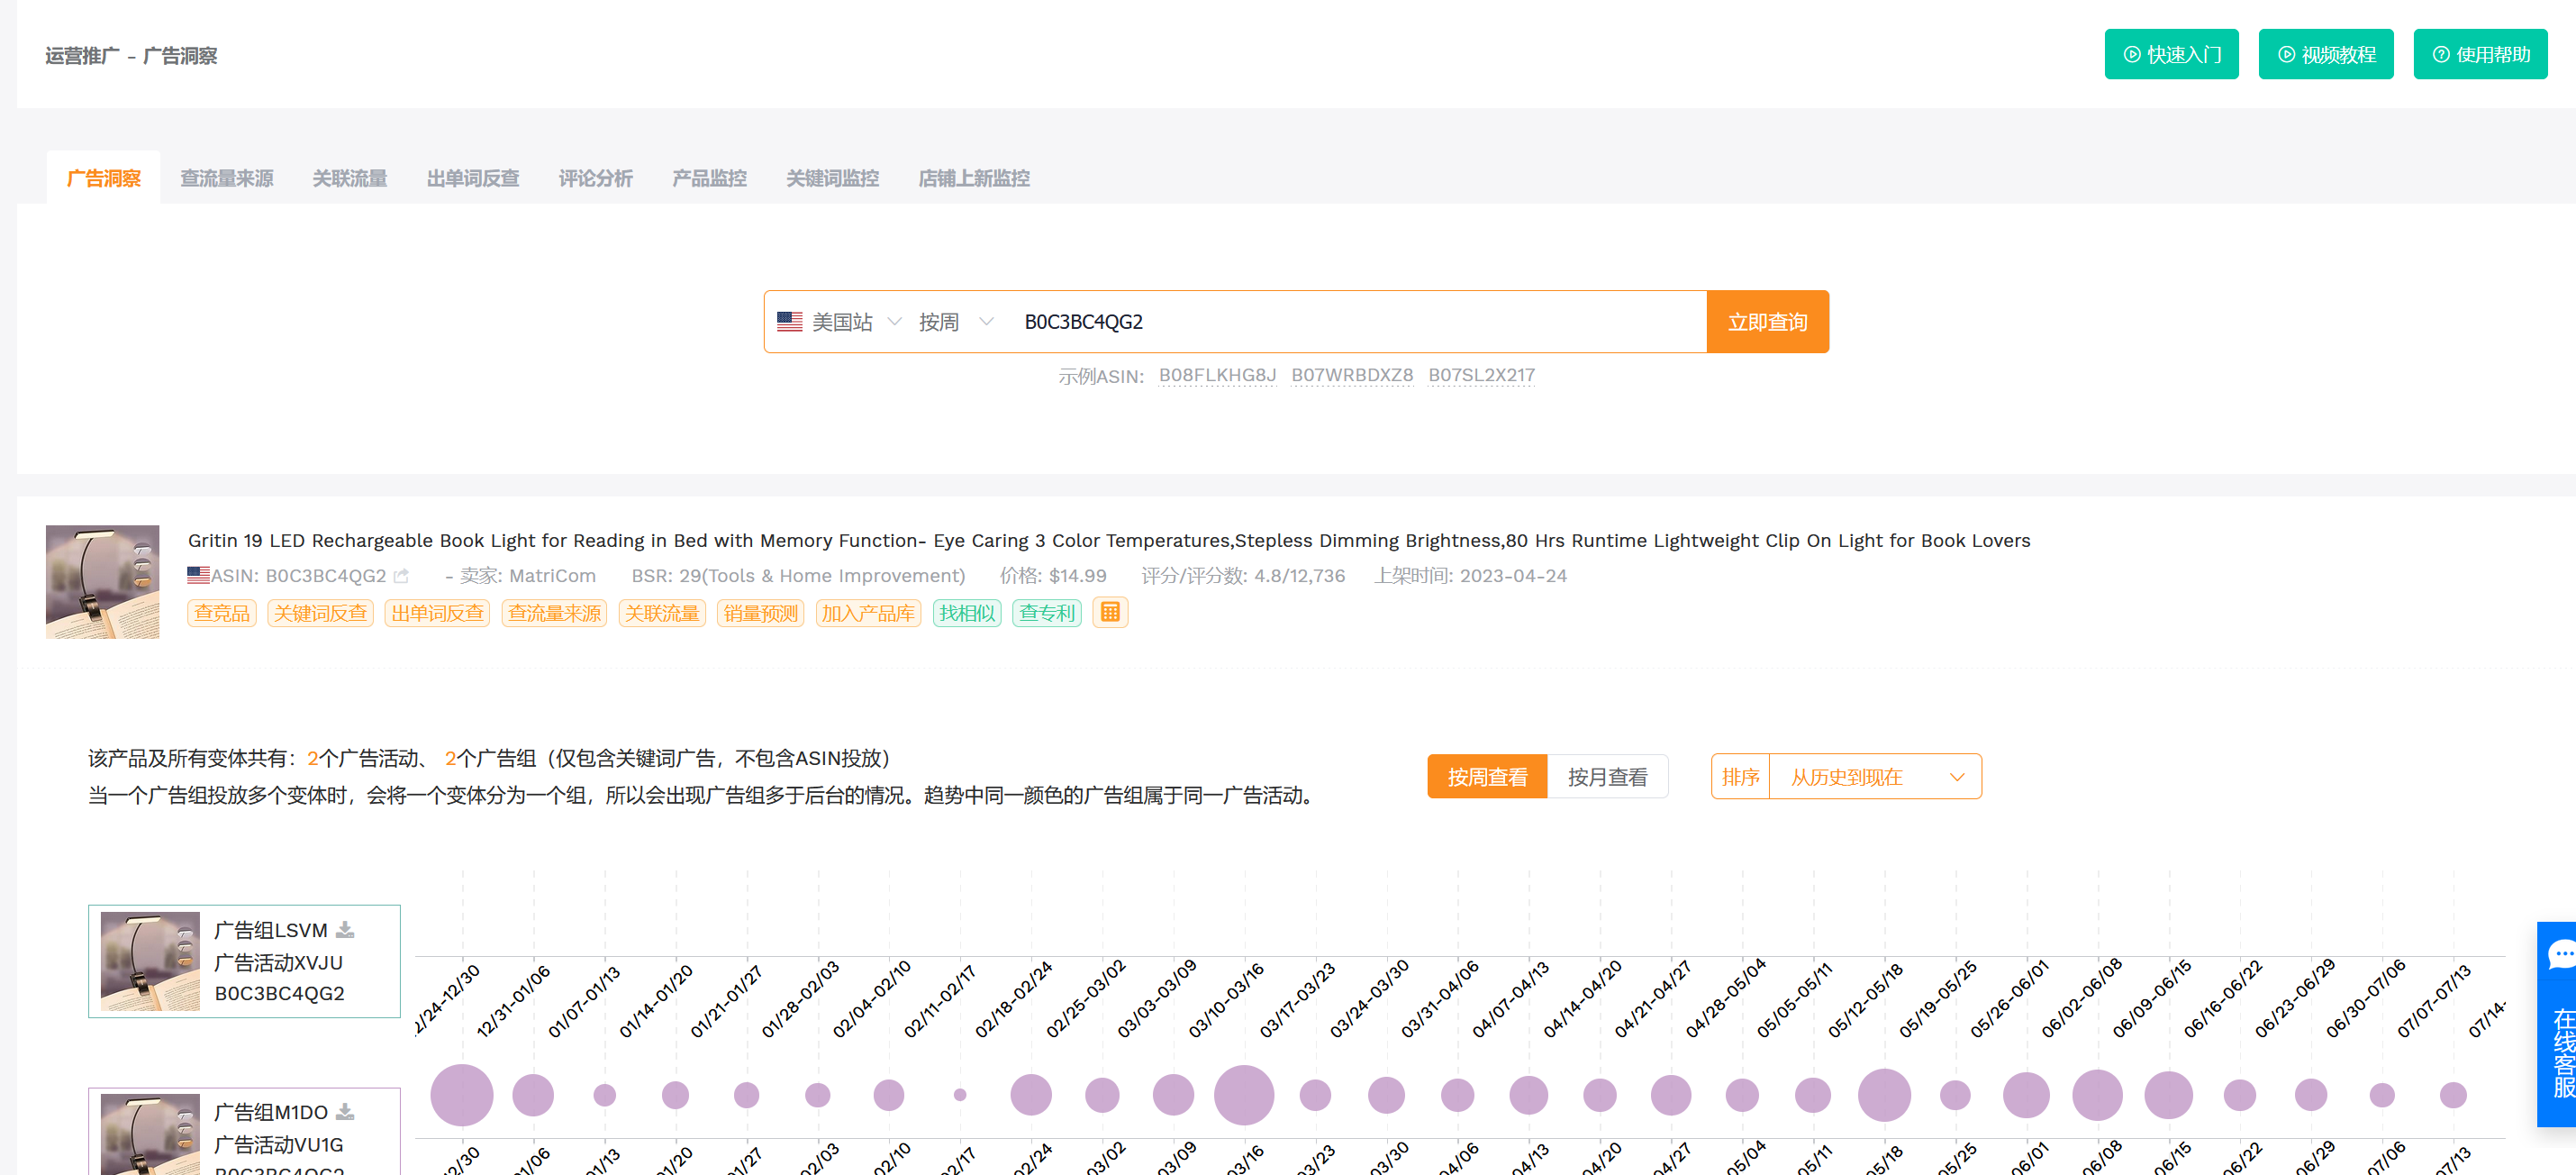The width and height of the screenshot is (2576, 1175).
Task: Click the download icon next to 广告组M1DO
Action: (x=345, y=1111)
